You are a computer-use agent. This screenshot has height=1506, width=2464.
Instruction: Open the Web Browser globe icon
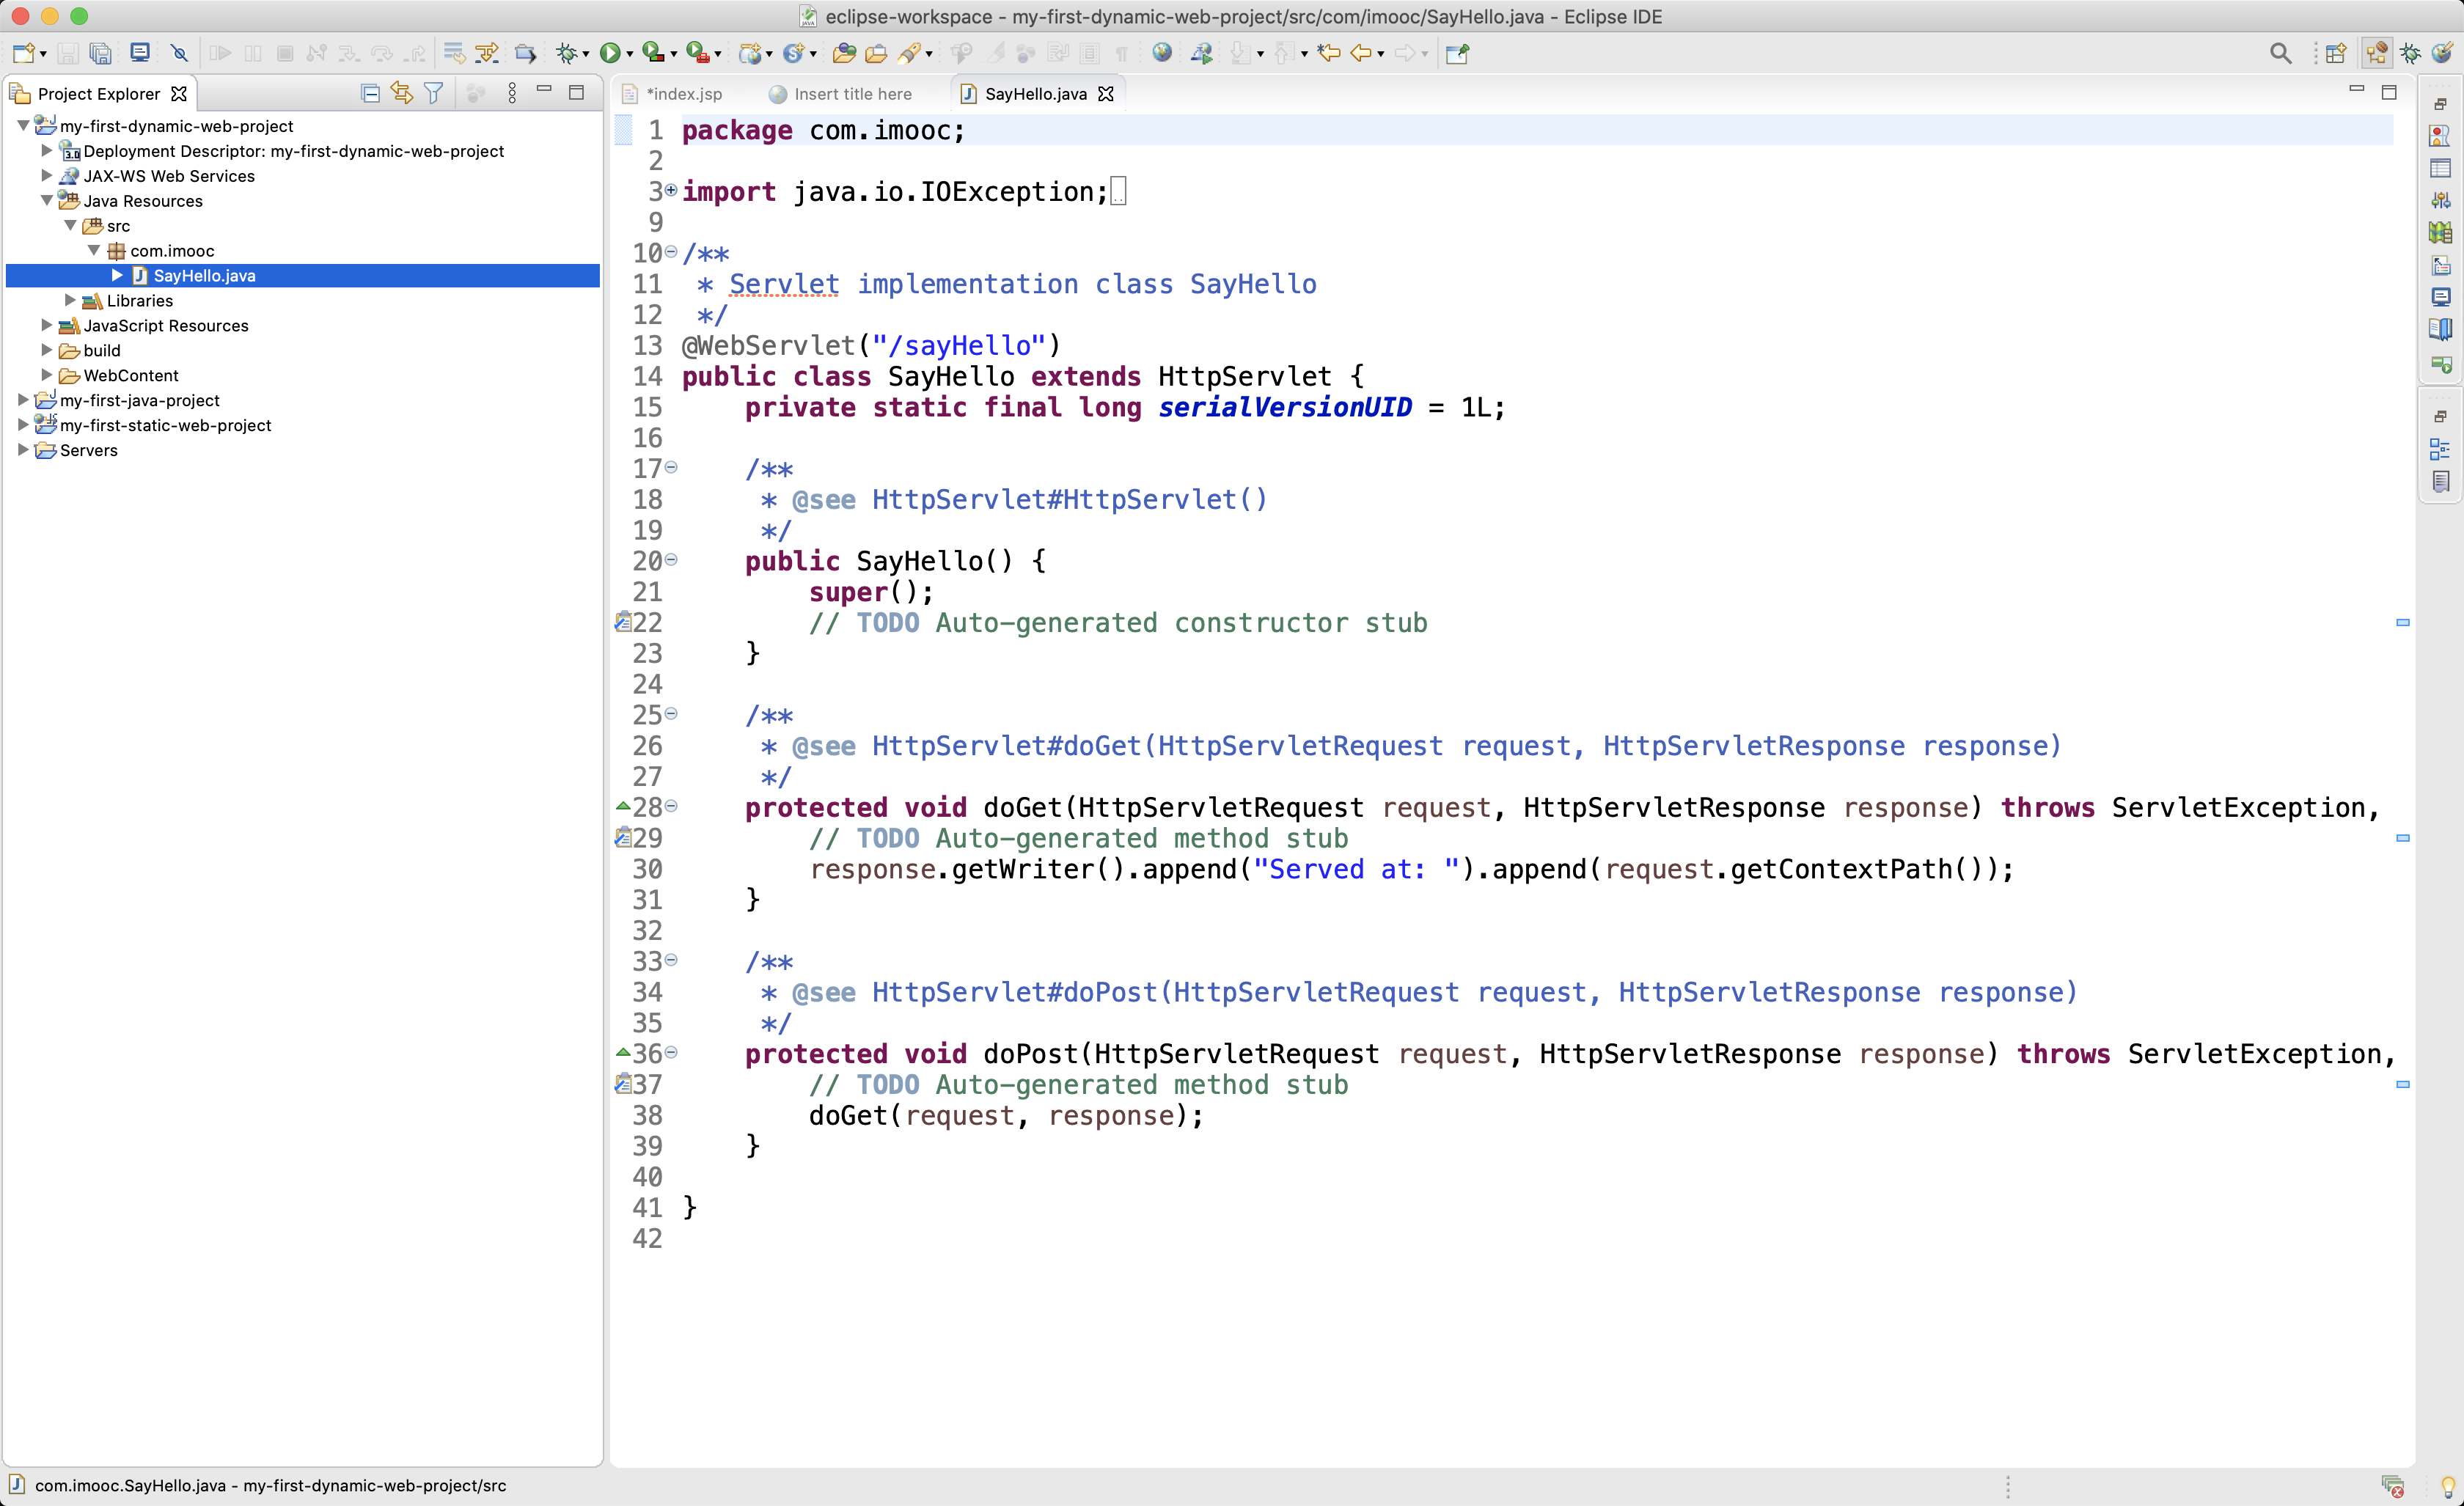1162,53
